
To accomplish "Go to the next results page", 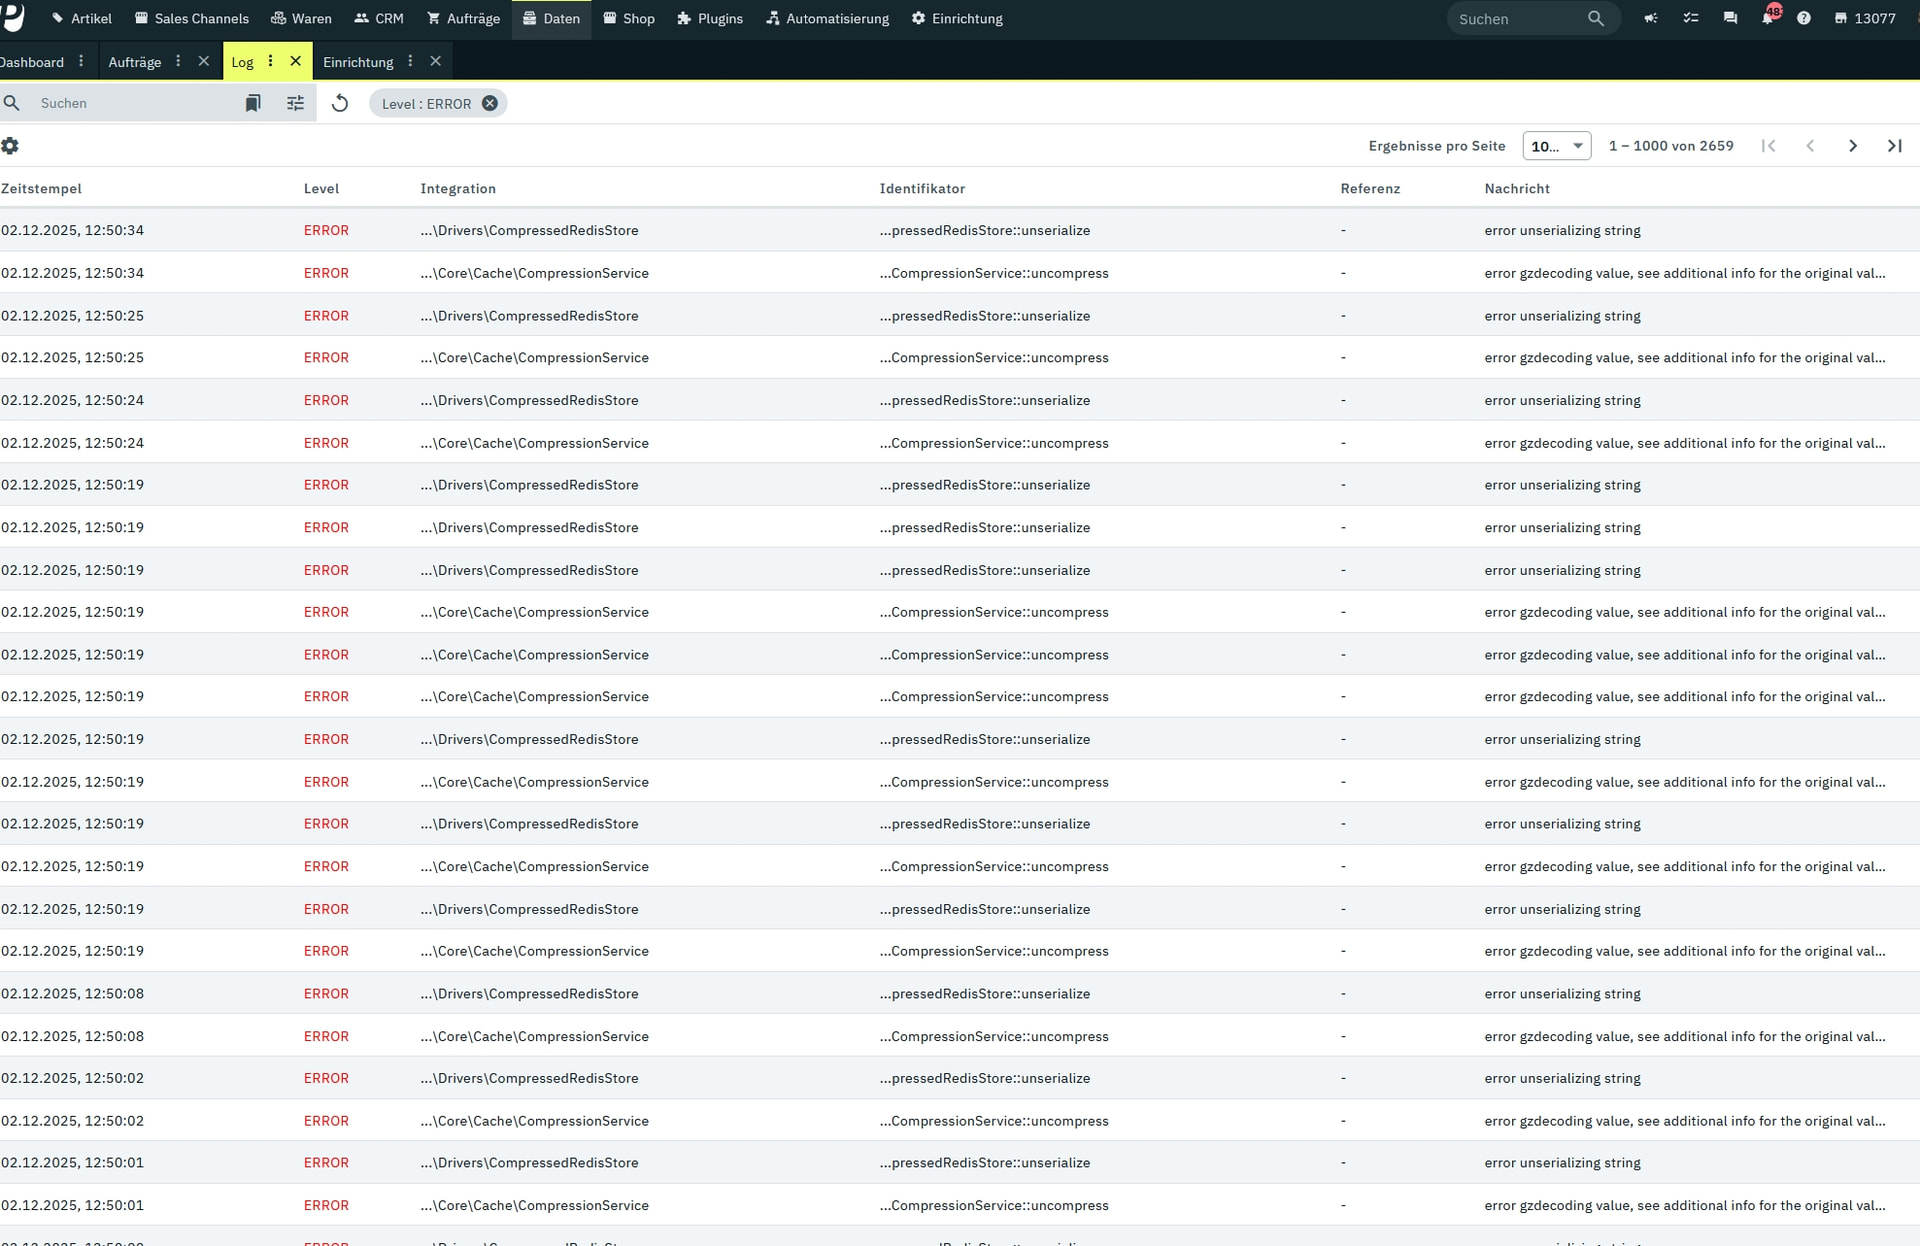I will coord(1853,146).
